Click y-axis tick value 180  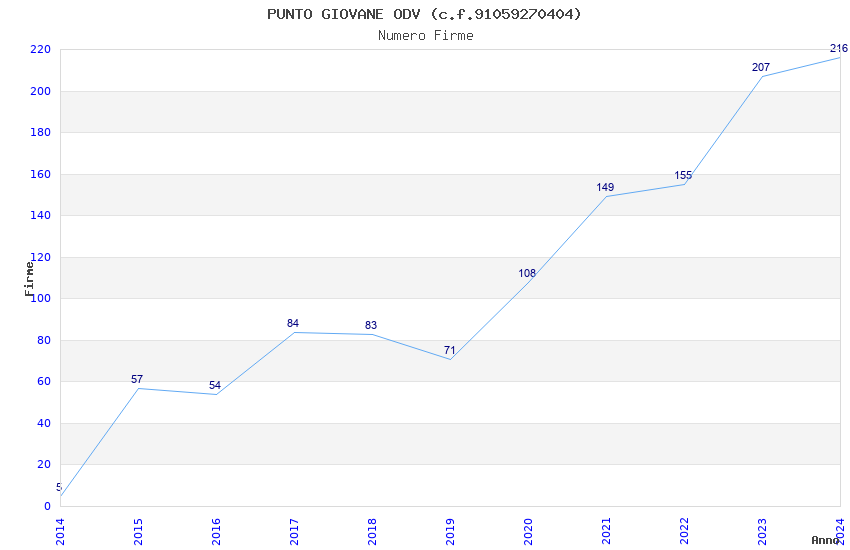coord(41,132)
